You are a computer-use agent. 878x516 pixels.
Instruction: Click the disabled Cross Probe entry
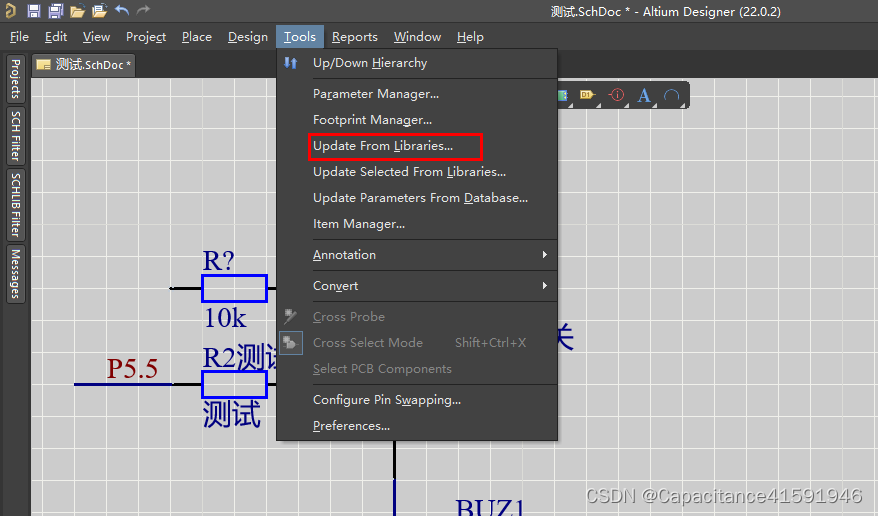(417, 317)
